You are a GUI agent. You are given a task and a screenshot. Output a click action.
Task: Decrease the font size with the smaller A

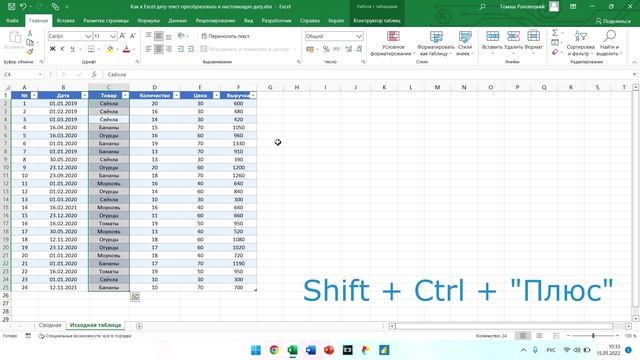click(133, 36)
